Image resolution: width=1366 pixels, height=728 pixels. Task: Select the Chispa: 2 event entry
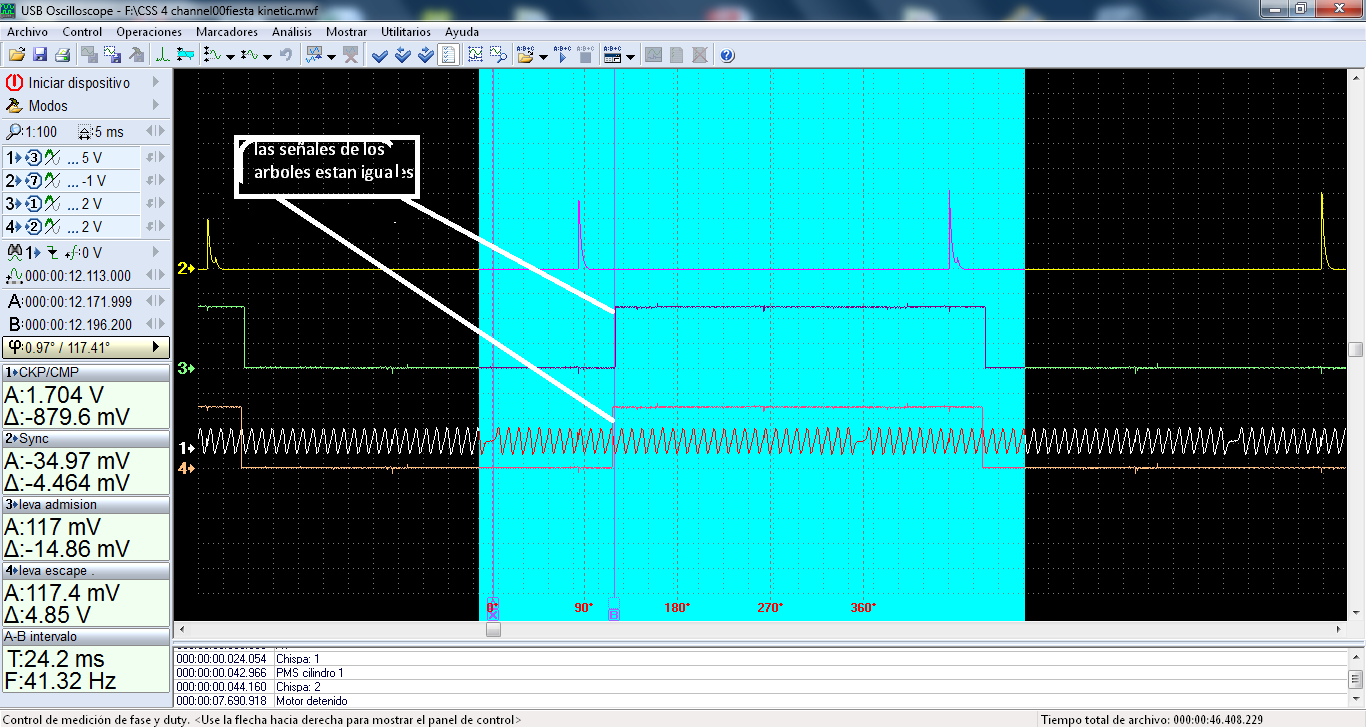point(300,686)
